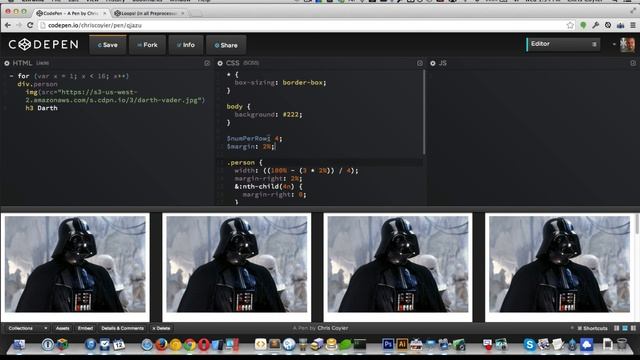
Task: Click 'h3 Darth' line in HTML editor
Action: click(41, 108)
